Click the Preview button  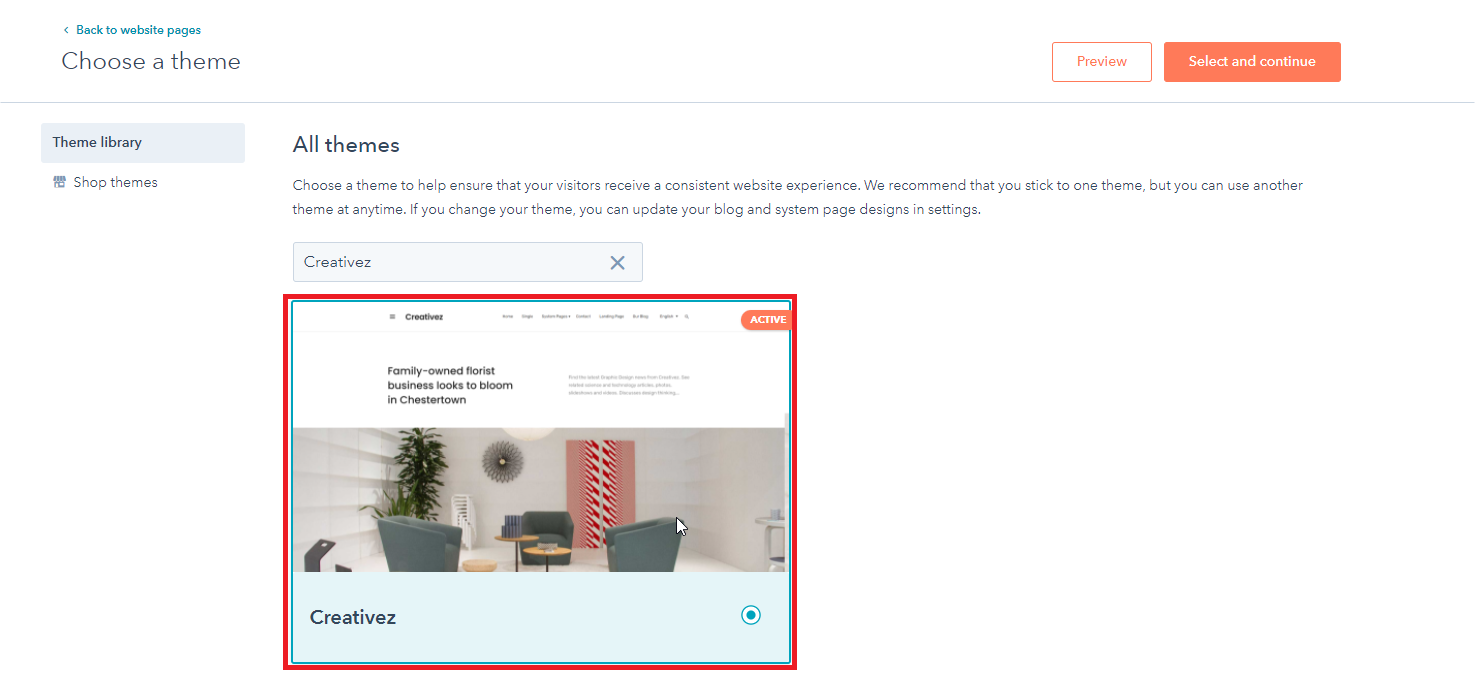(1102, 62)
